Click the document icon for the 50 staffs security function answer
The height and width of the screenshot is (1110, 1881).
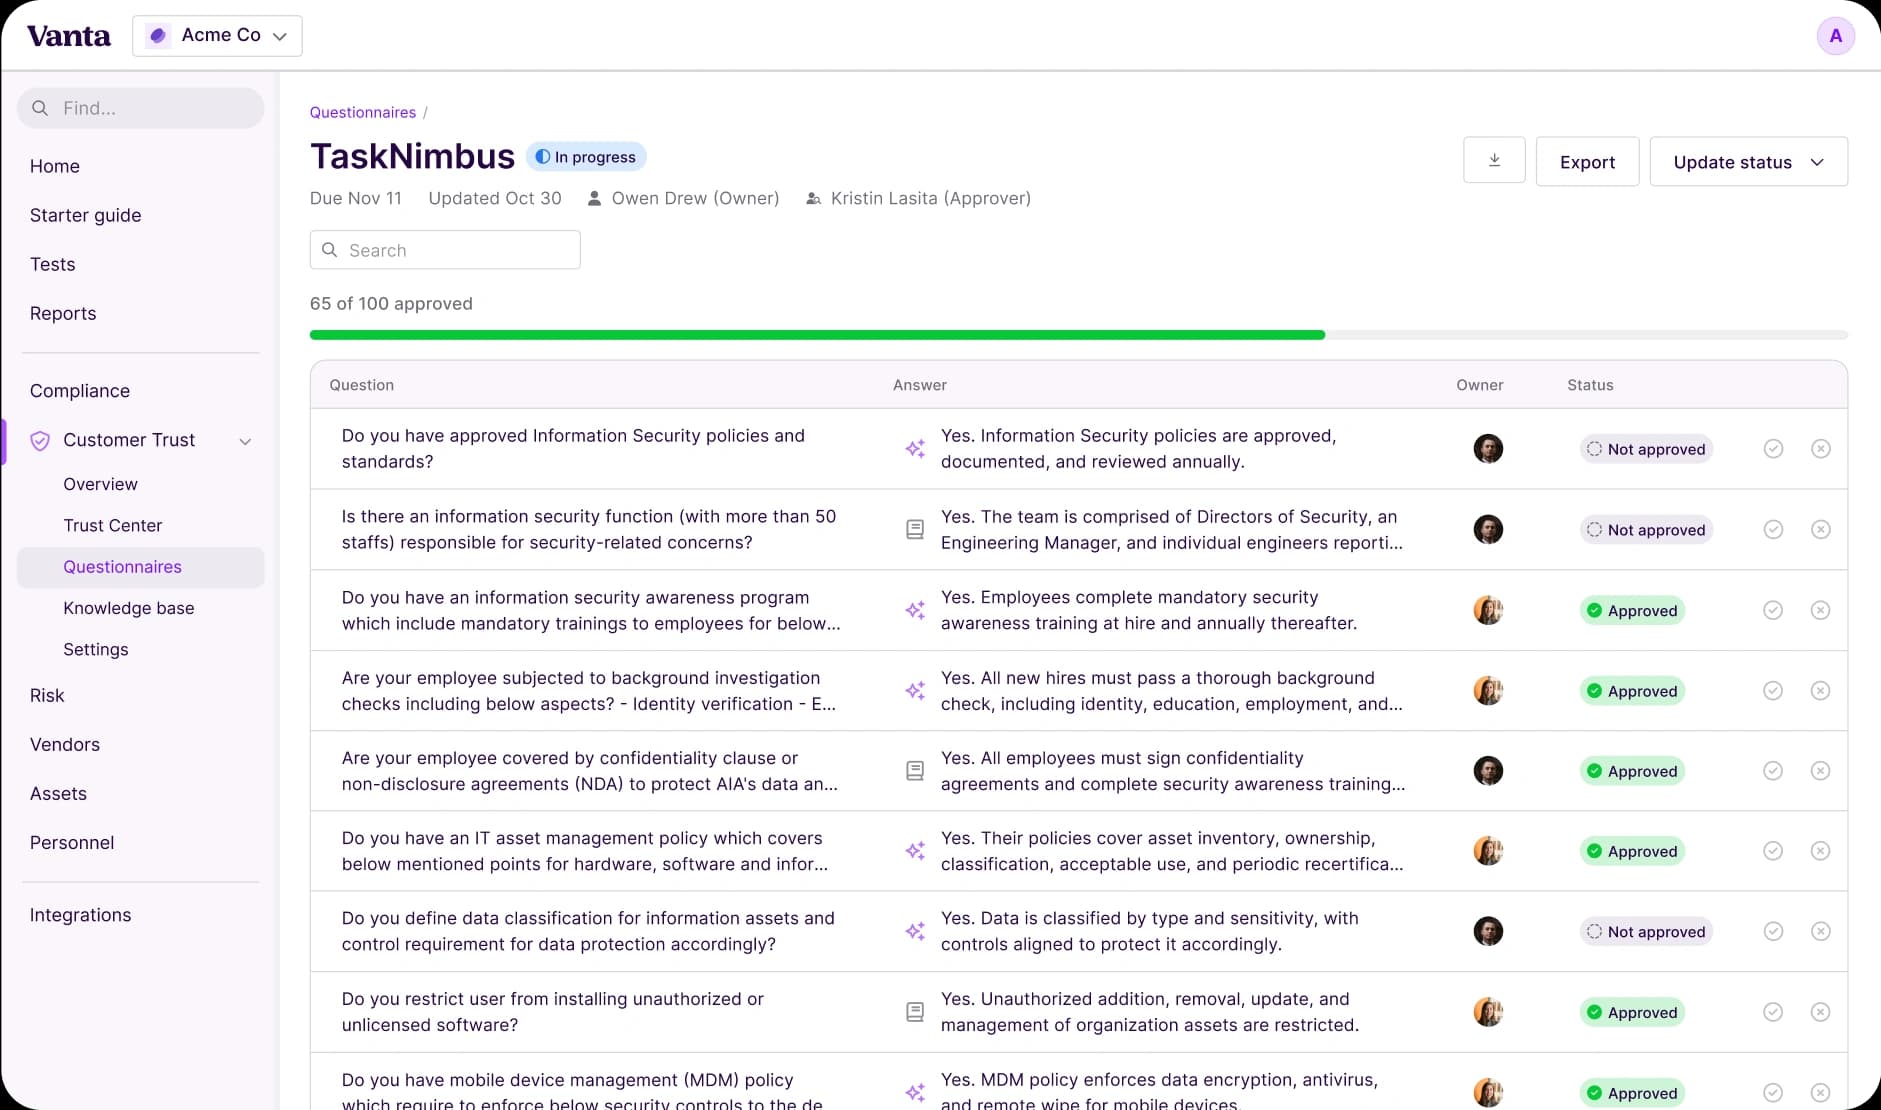coord(914,529)
